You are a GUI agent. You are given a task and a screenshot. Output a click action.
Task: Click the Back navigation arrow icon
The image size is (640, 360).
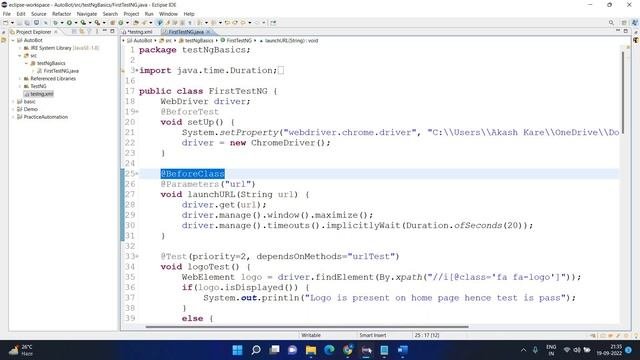[243, 22]
